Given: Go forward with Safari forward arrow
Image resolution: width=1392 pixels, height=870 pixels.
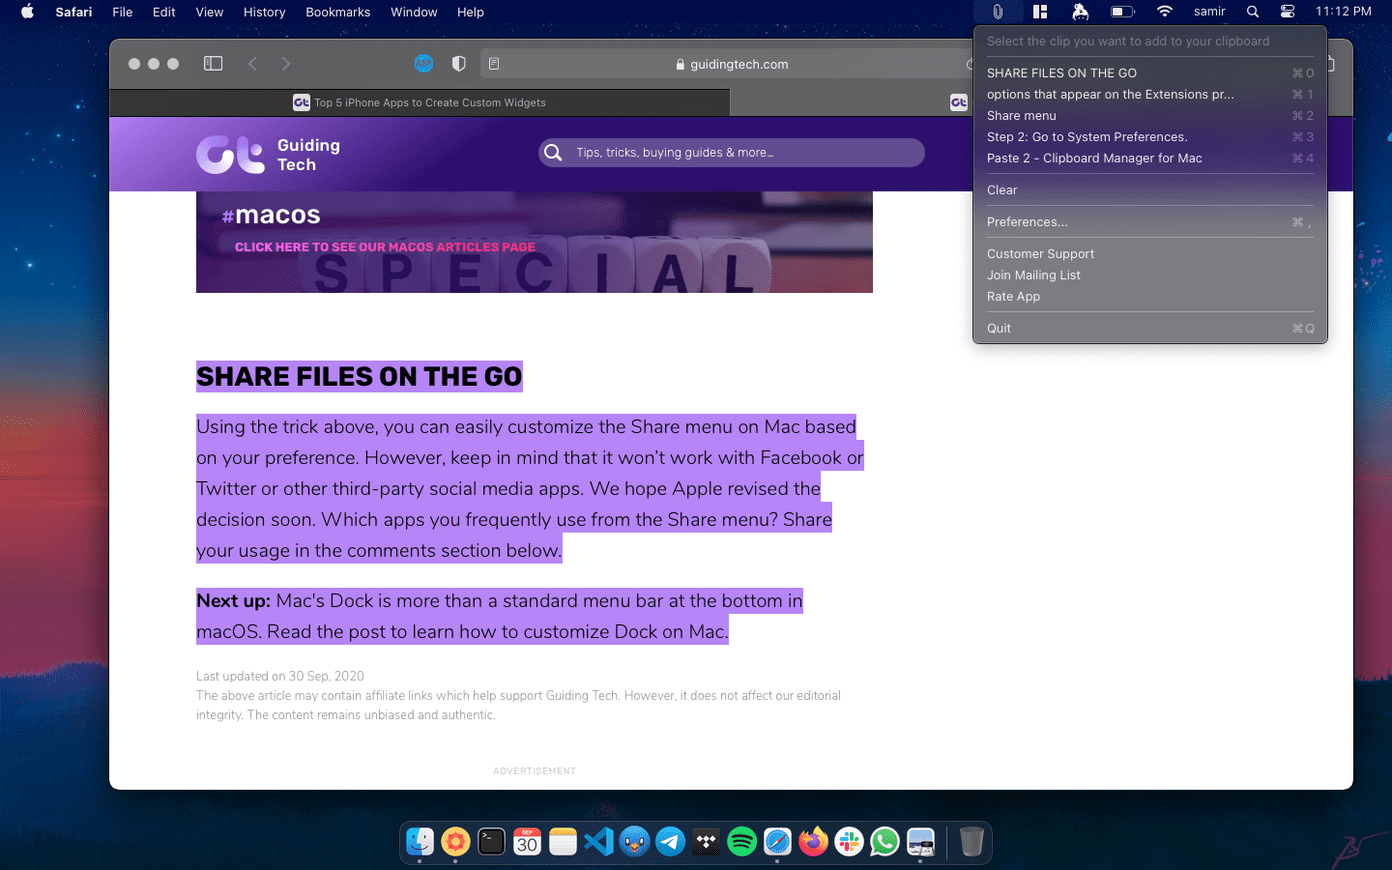Looking at the screenshot, I should (x=286, y=63).
